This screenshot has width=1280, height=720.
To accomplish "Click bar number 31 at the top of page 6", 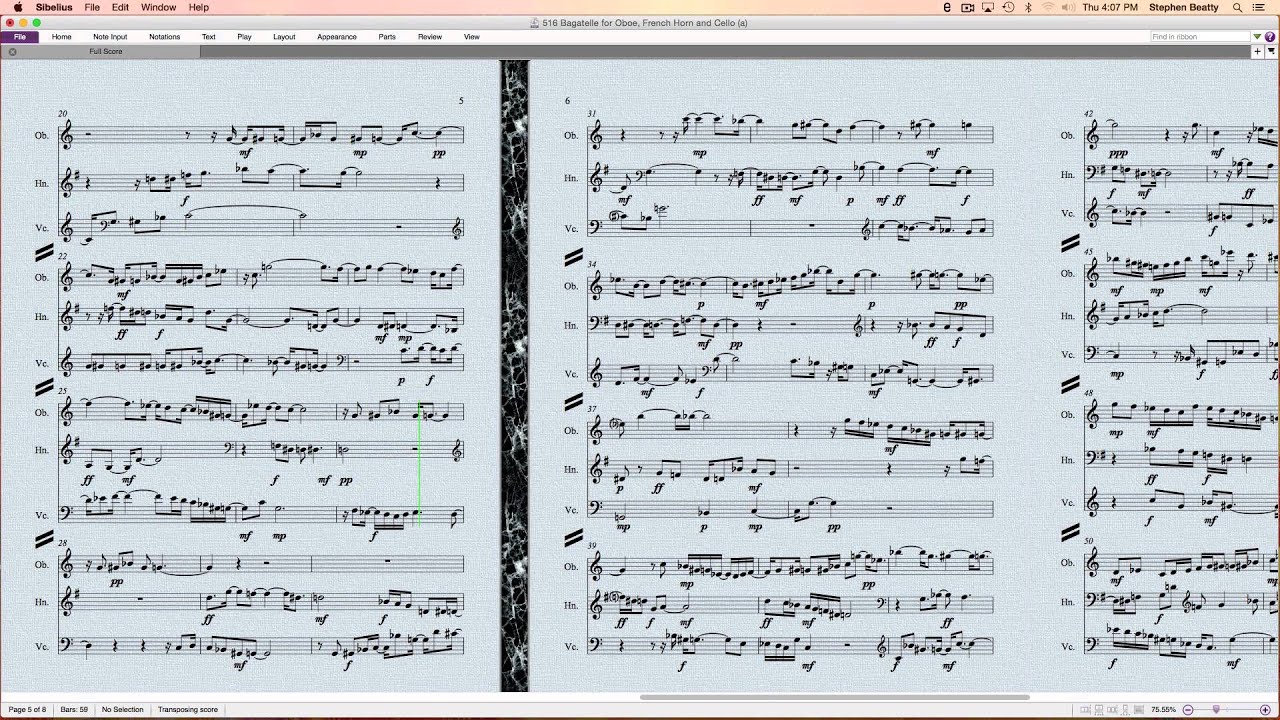I will pyautogui.click(x=592, y=114).
